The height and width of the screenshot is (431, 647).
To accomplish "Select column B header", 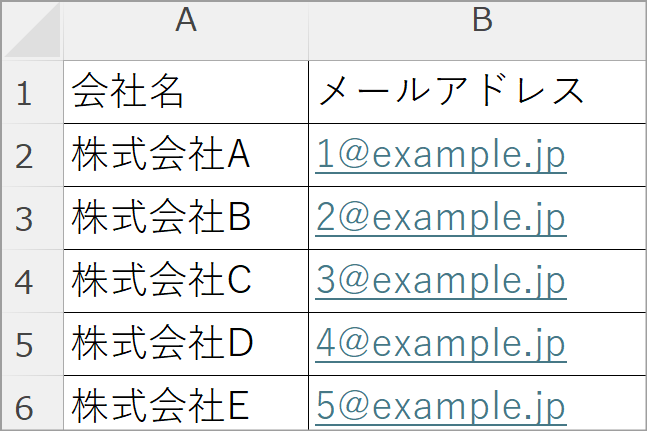I will (478, 31).
